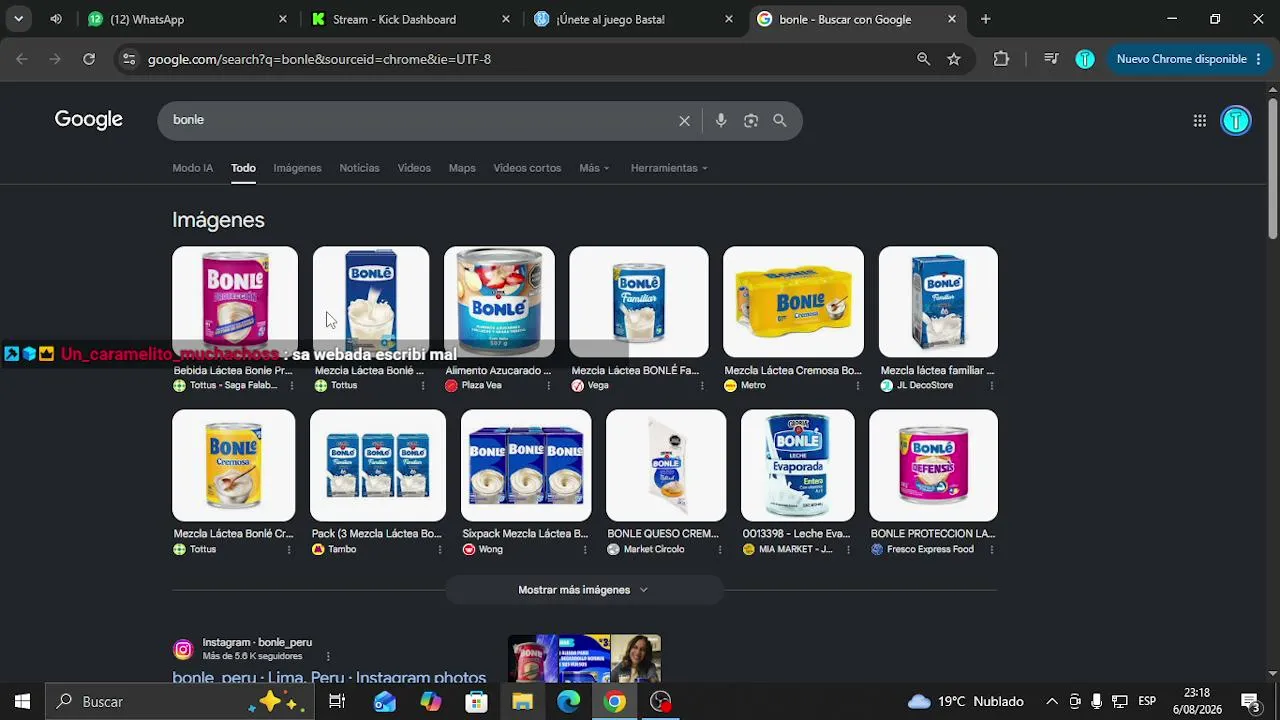Go back to the previous page

22,59
